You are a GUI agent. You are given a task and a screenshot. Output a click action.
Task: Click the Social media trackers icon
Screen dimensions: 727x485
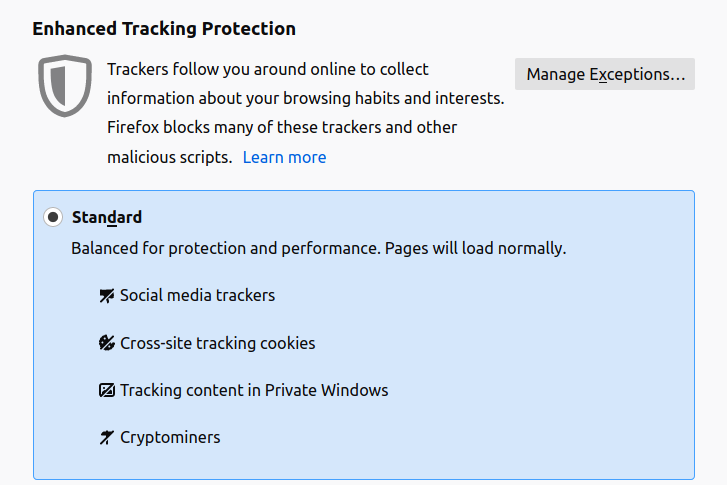point(107,295)
